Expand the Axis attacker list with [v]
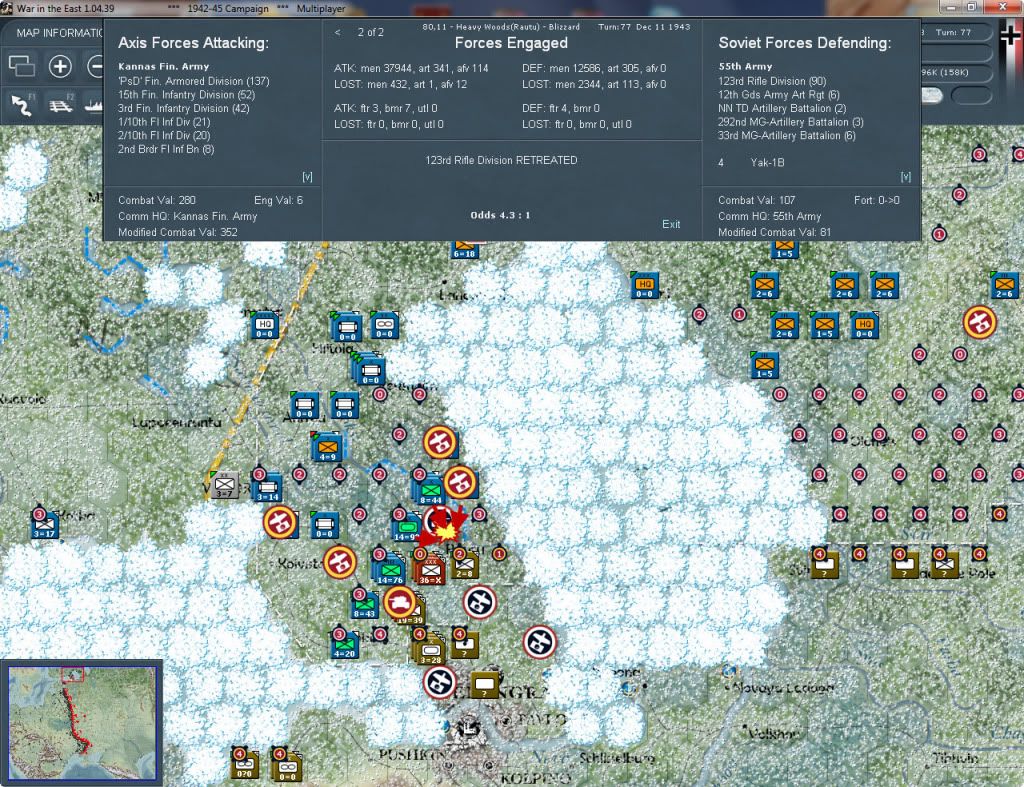The height and width of the screenshot is (787, 1024). [308, 176]
